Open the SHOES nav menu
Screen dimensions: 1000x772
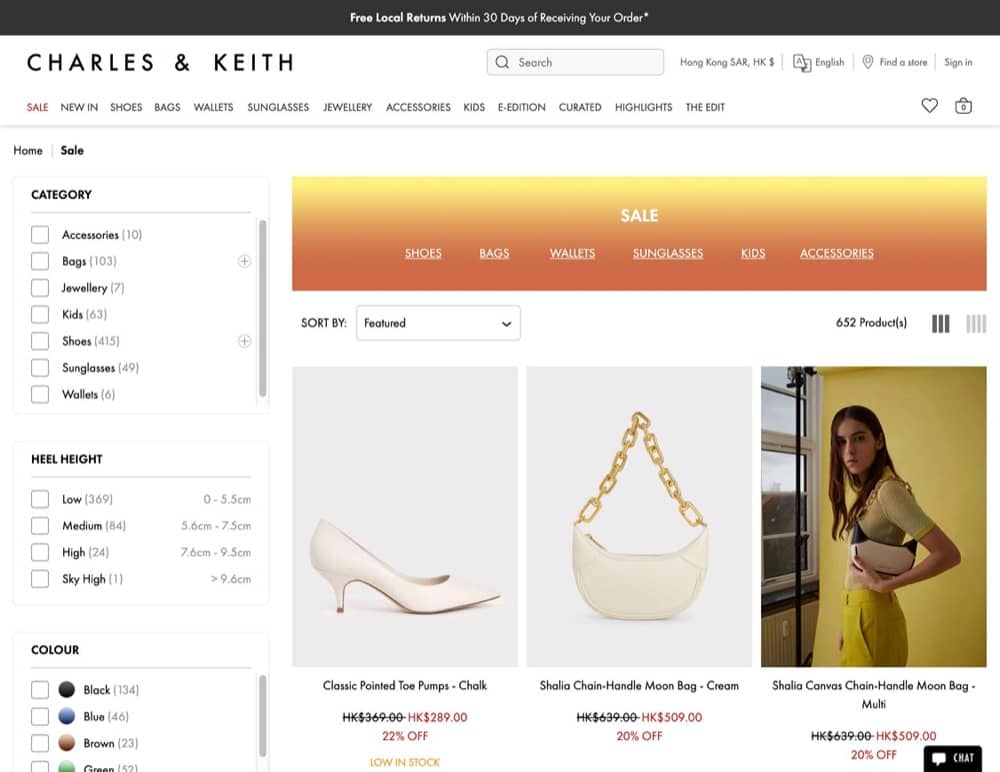126,107
